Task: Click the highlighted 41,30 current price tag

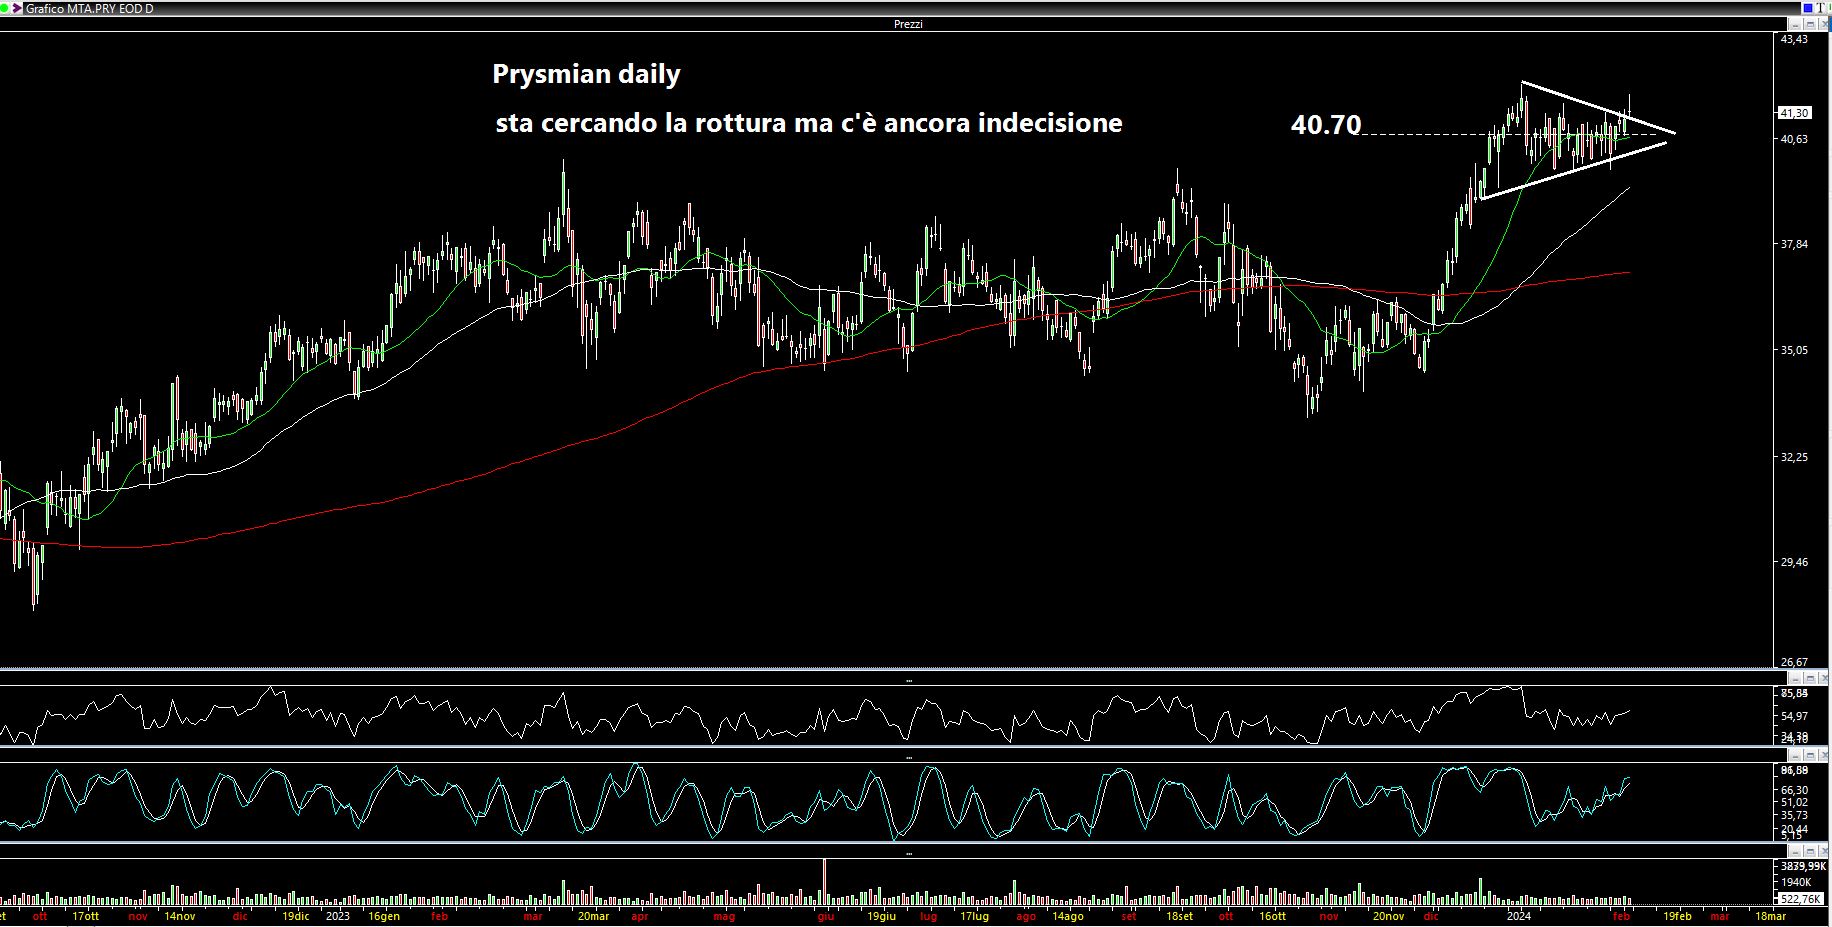Action: [1795, 113]
